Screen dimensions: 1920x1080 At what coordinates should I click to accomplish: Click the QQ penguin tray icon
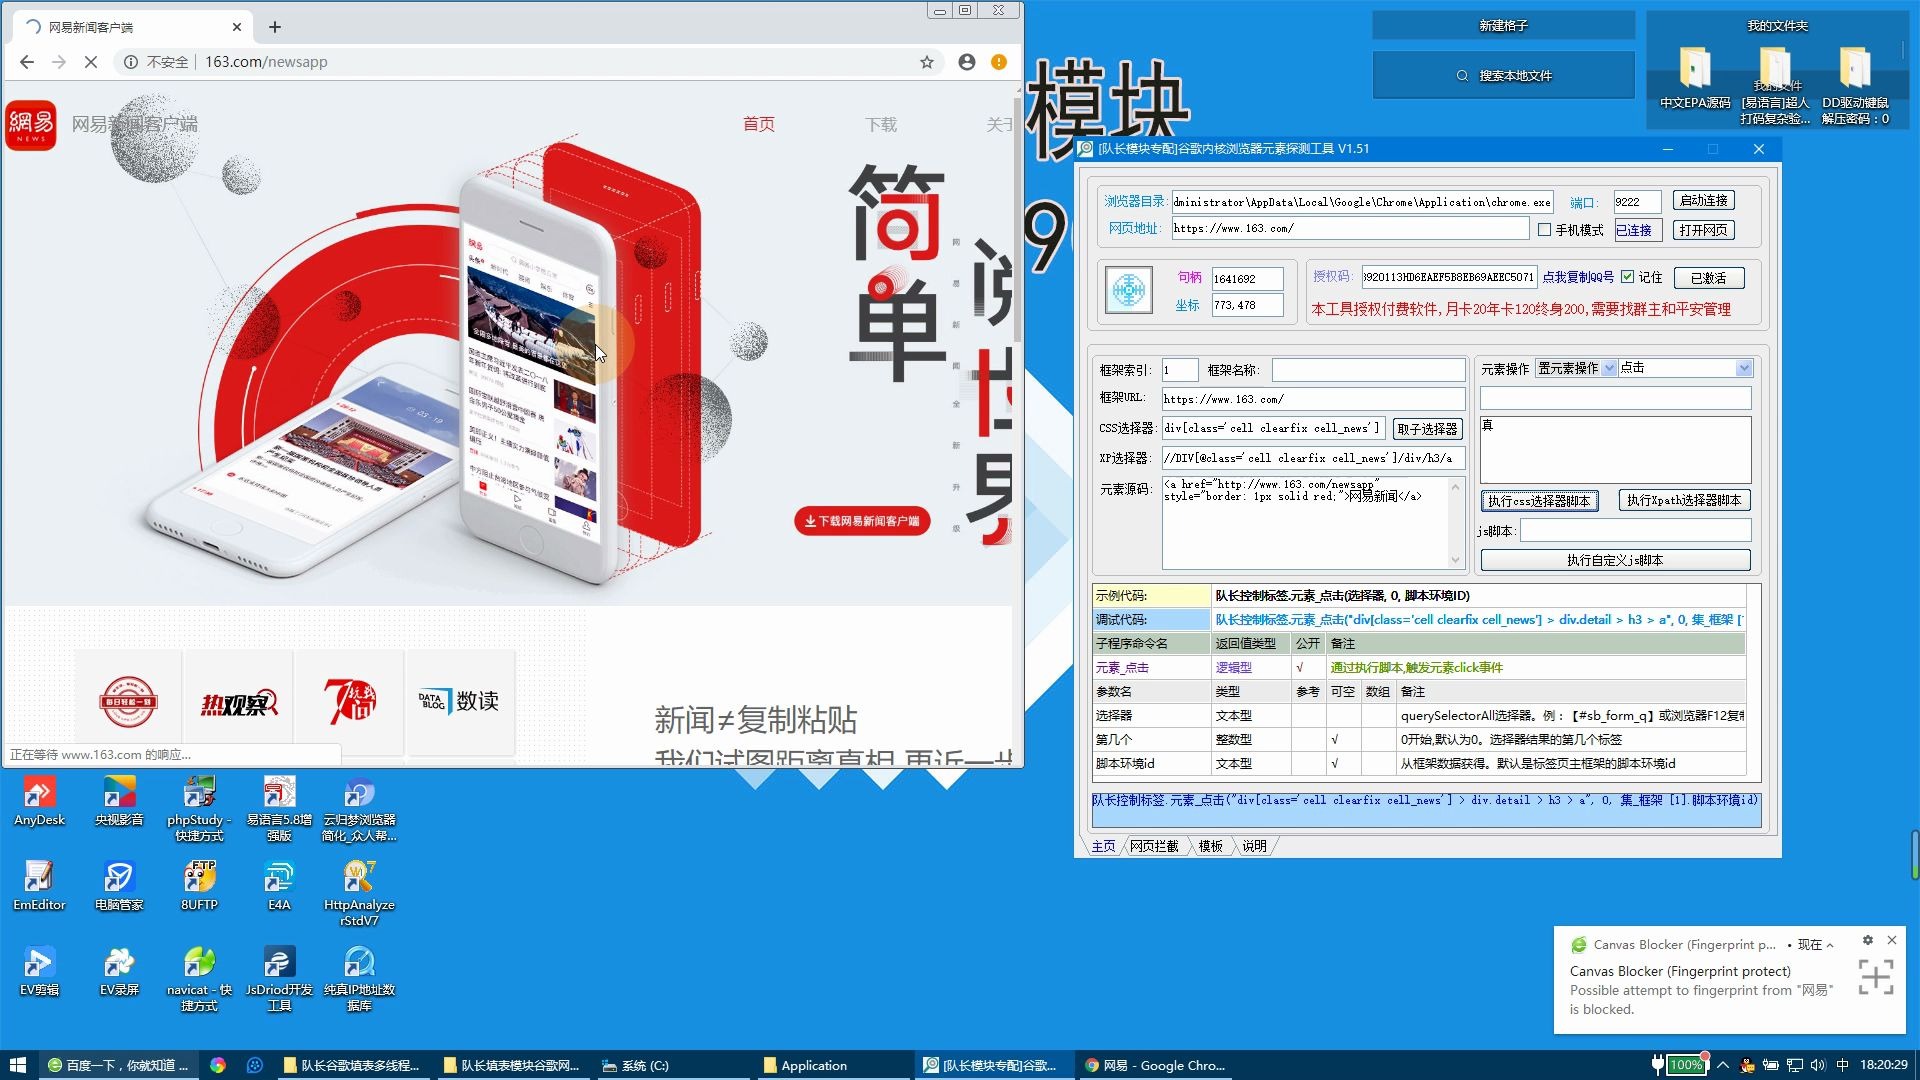coord(1747,1065)
